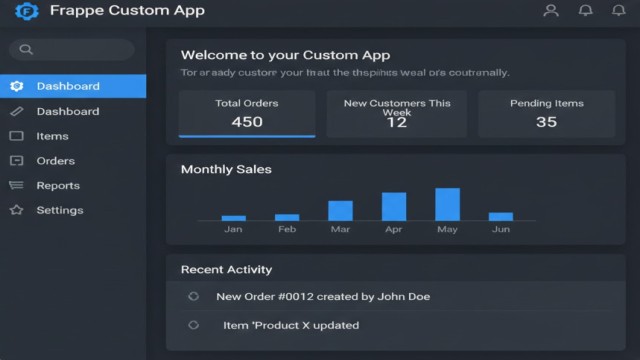Image resolution: width=640 pixels, height=360 pixels.
Task: Select the Pending Items 35 card
Action: [547, 114]
